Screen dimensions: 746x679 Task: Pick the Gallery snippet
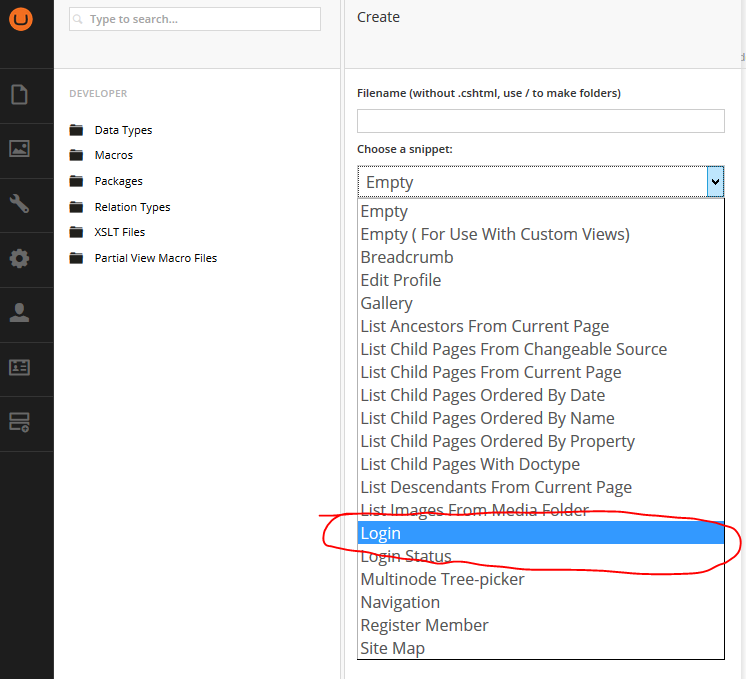click(541, 303)
